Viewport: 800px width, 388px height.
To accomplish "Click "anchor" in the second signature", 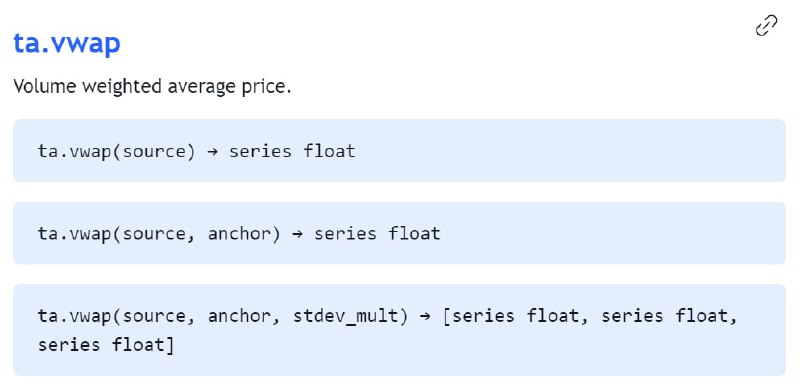I will tap(239, 234).
